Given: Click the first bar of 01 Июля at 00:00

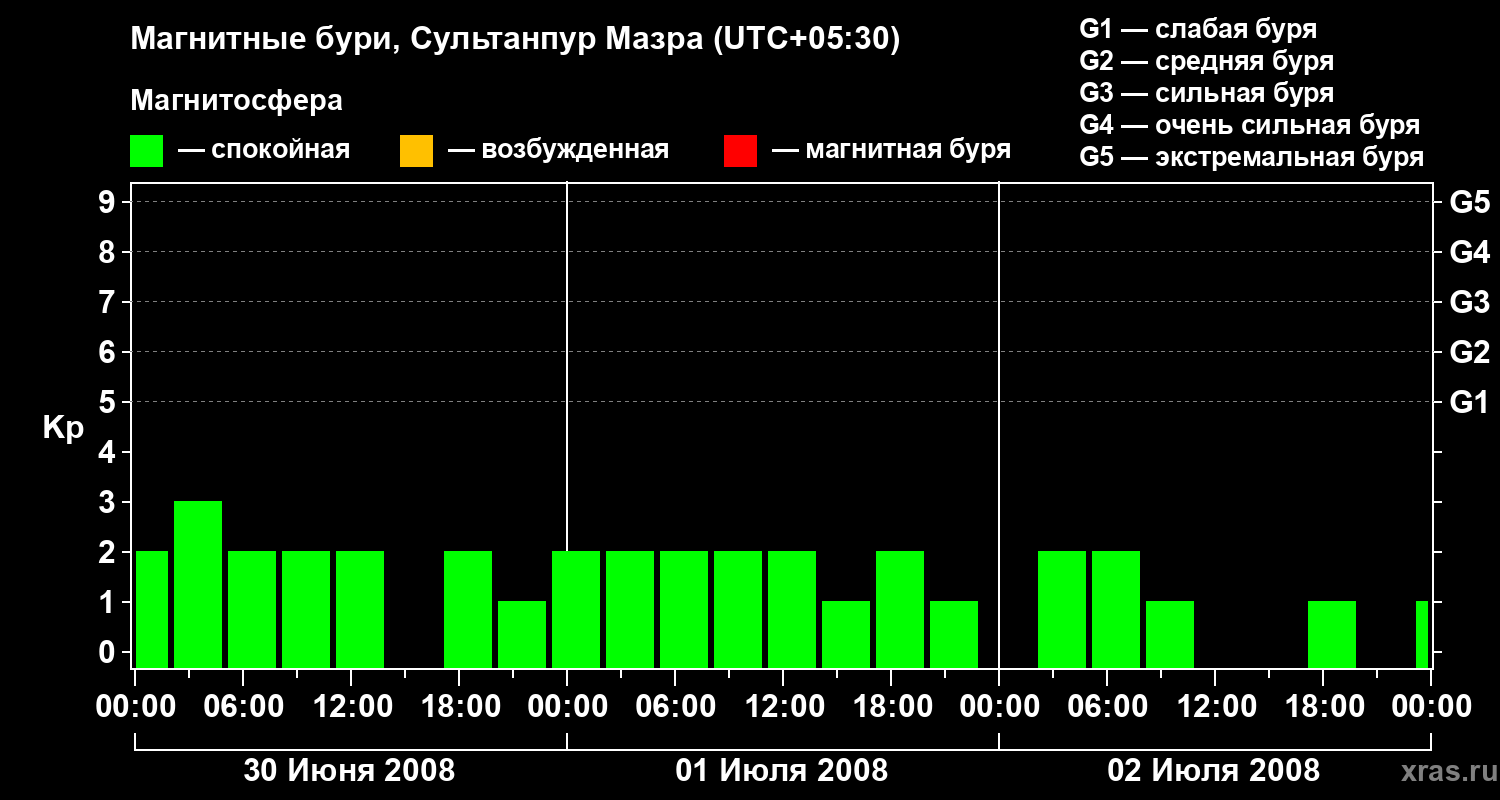Looking at the screenshot, I should click(x=576, y=609).
